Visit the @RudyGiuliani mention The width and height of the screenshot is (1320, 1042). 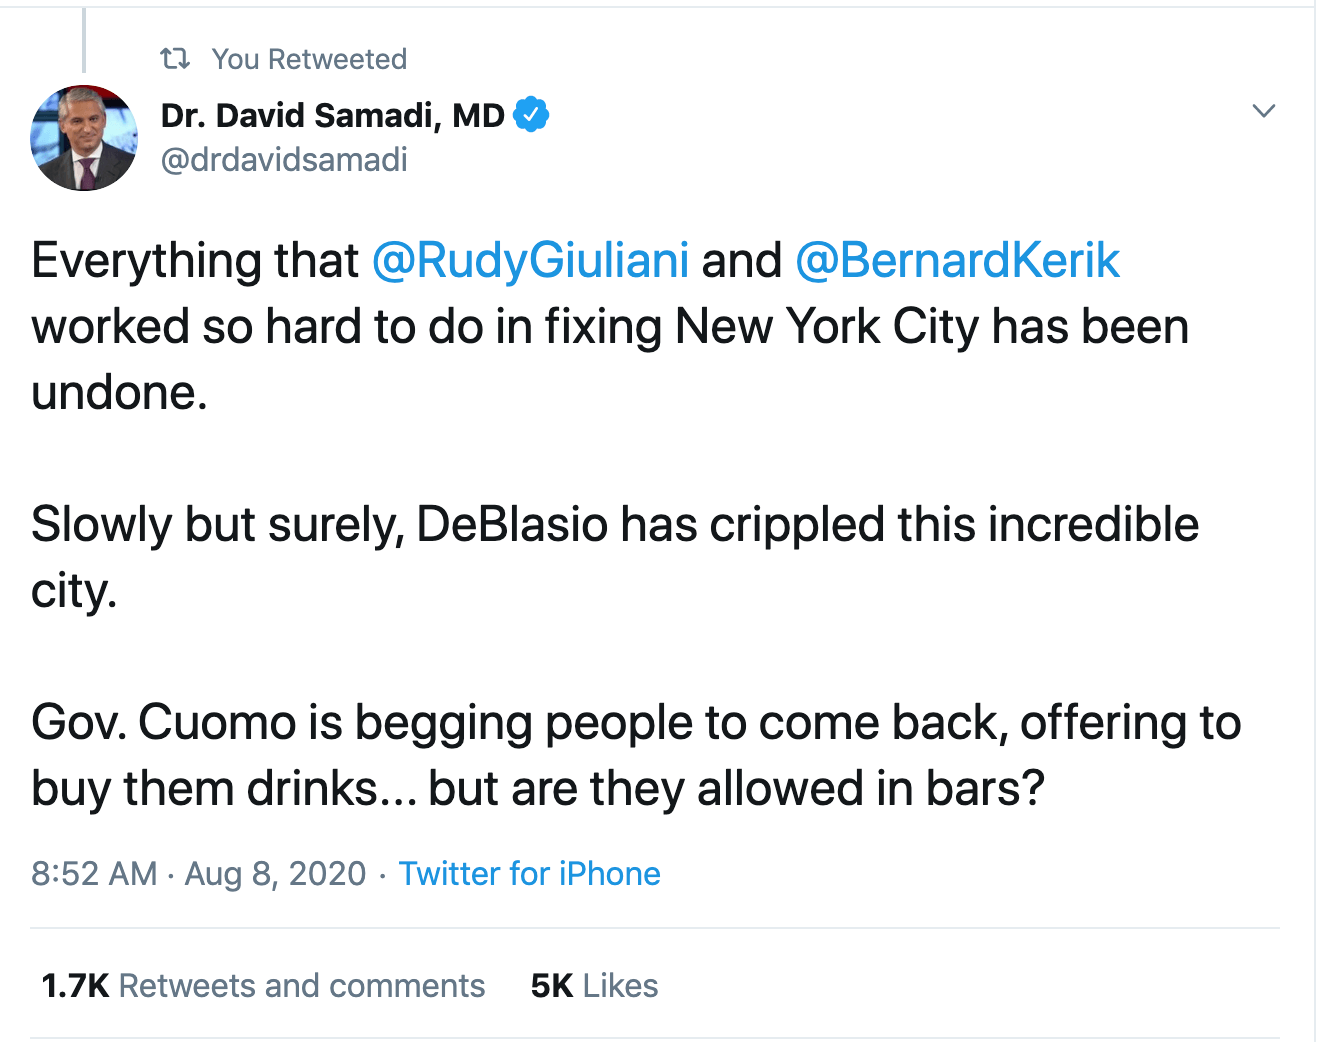tap(530, 261)
